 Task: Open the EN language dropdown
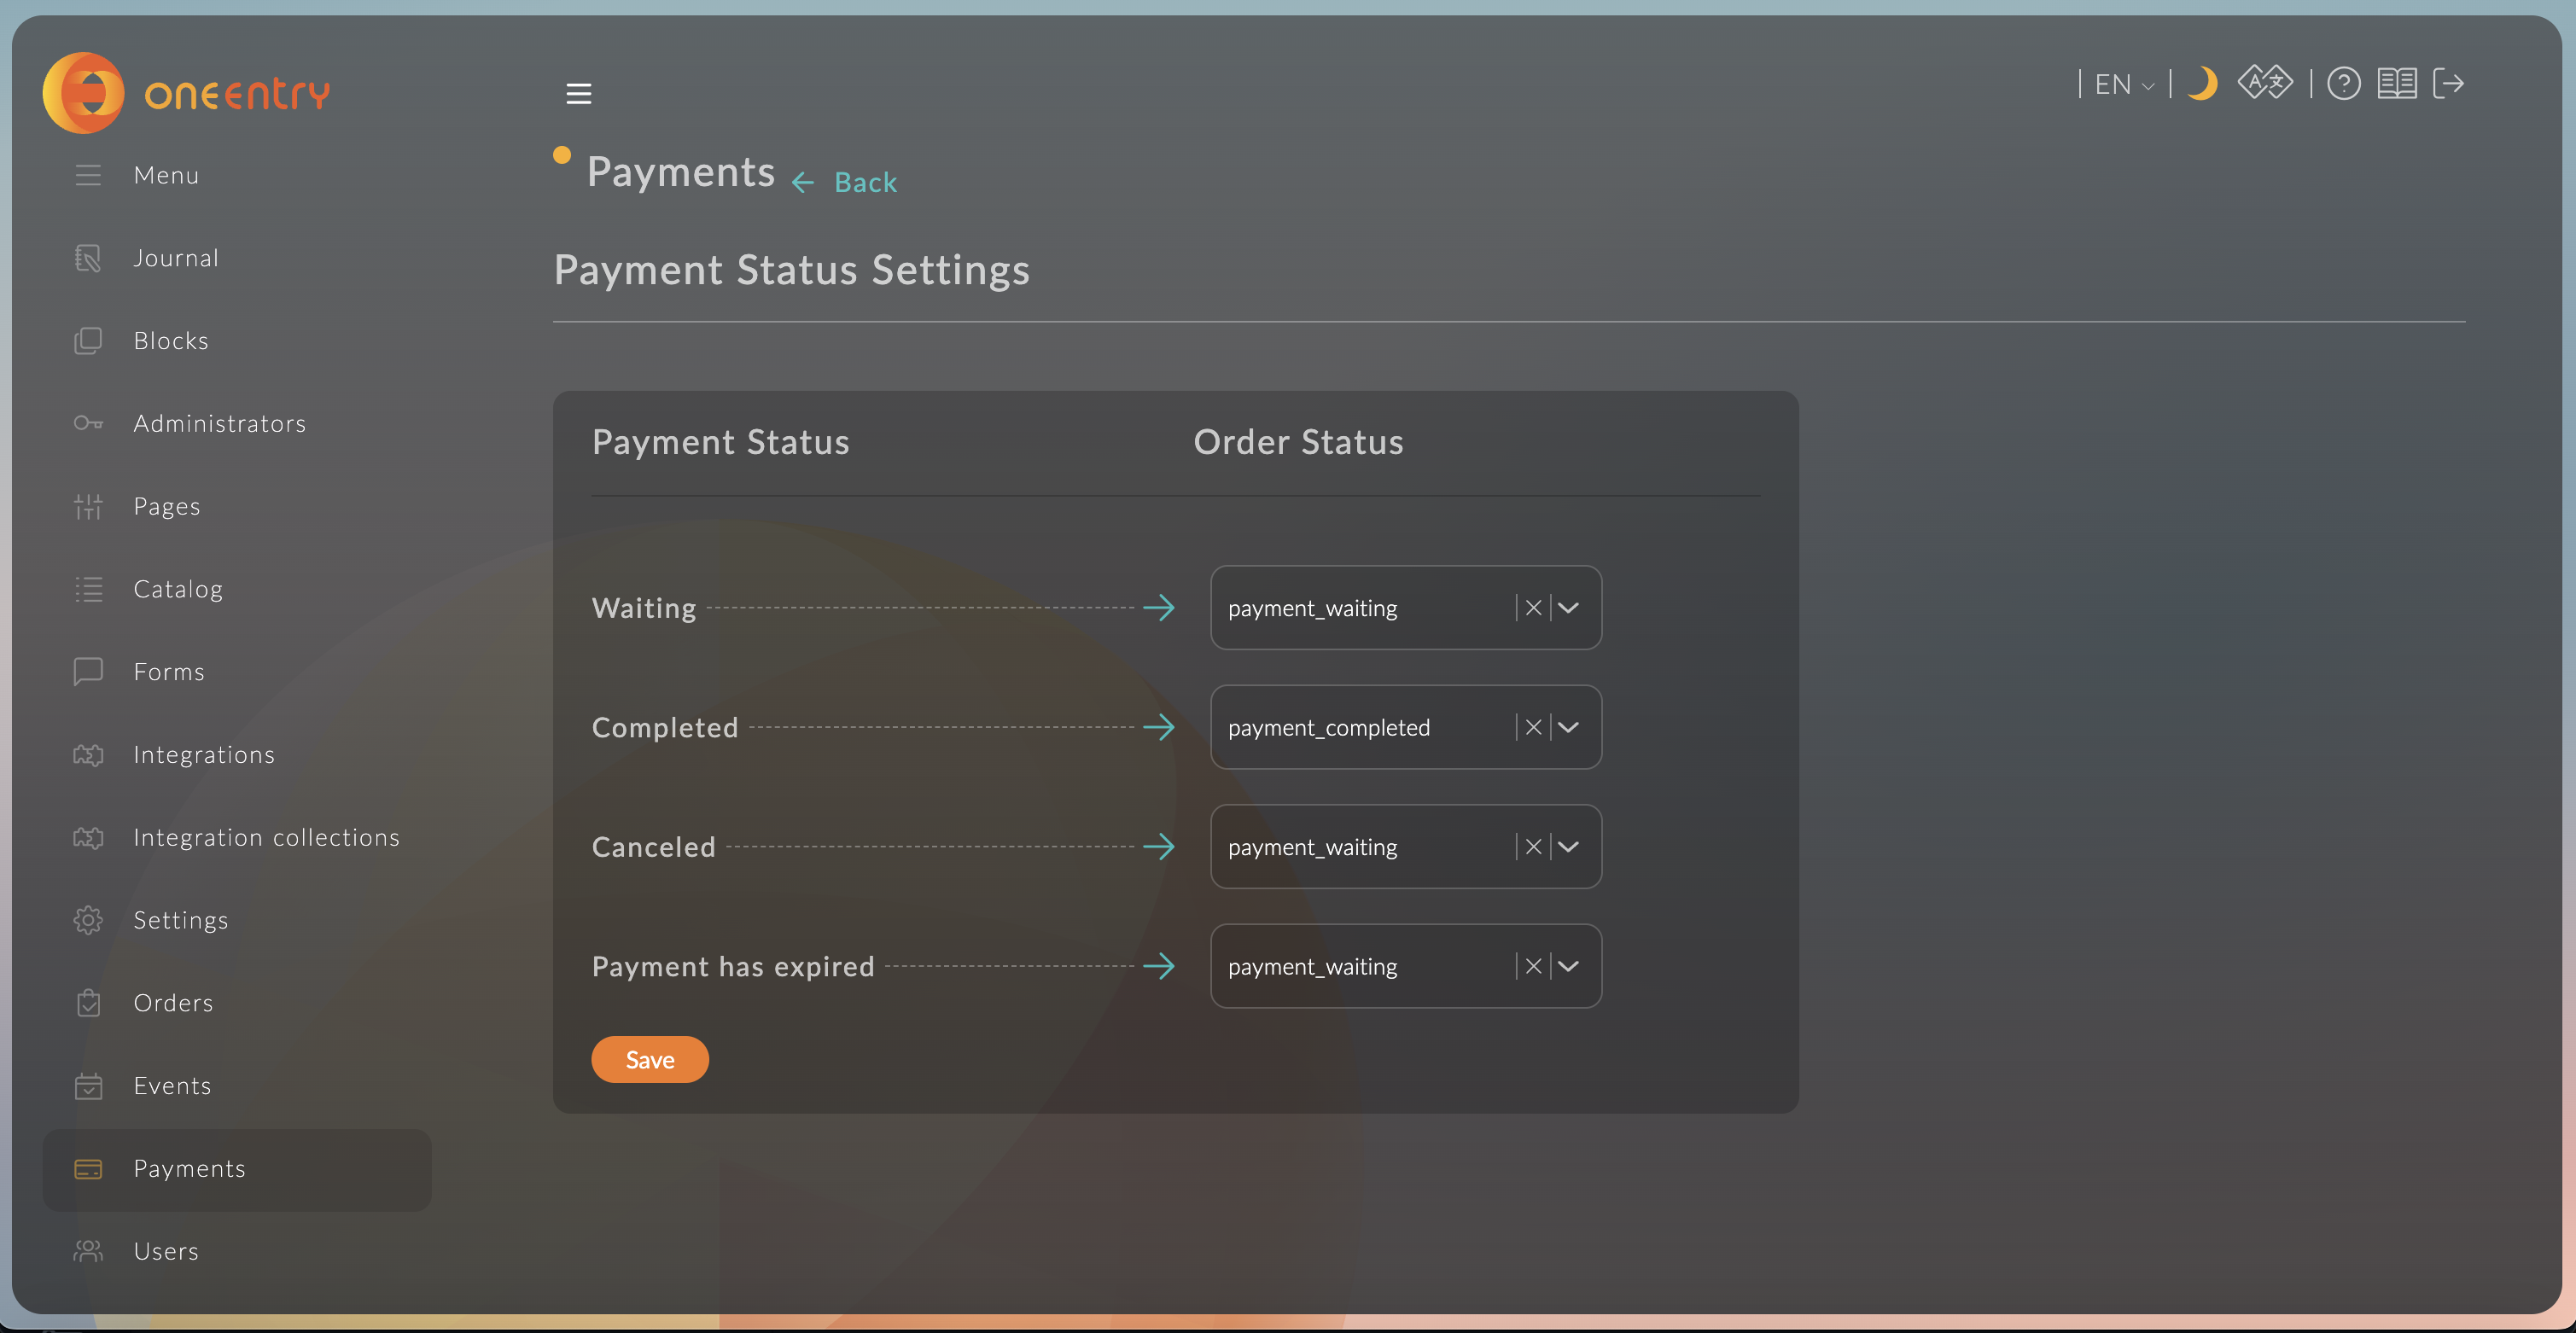[2124, 85]
